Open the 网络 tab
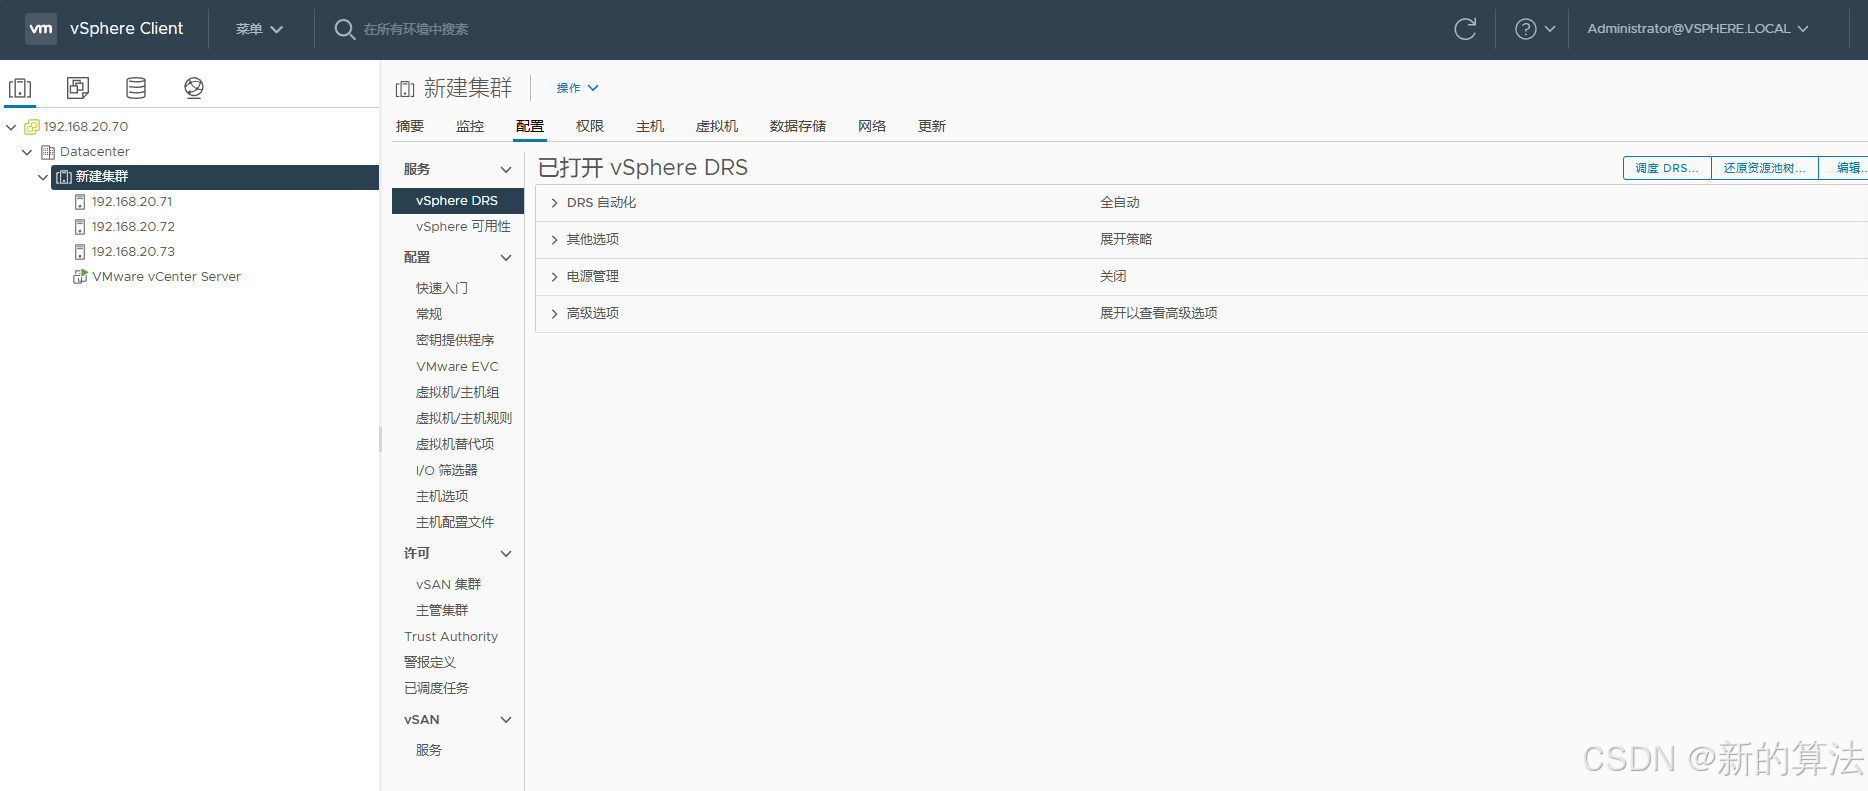Image resolution: width=1868 pixels, height=791 pixels. (872, 126)
